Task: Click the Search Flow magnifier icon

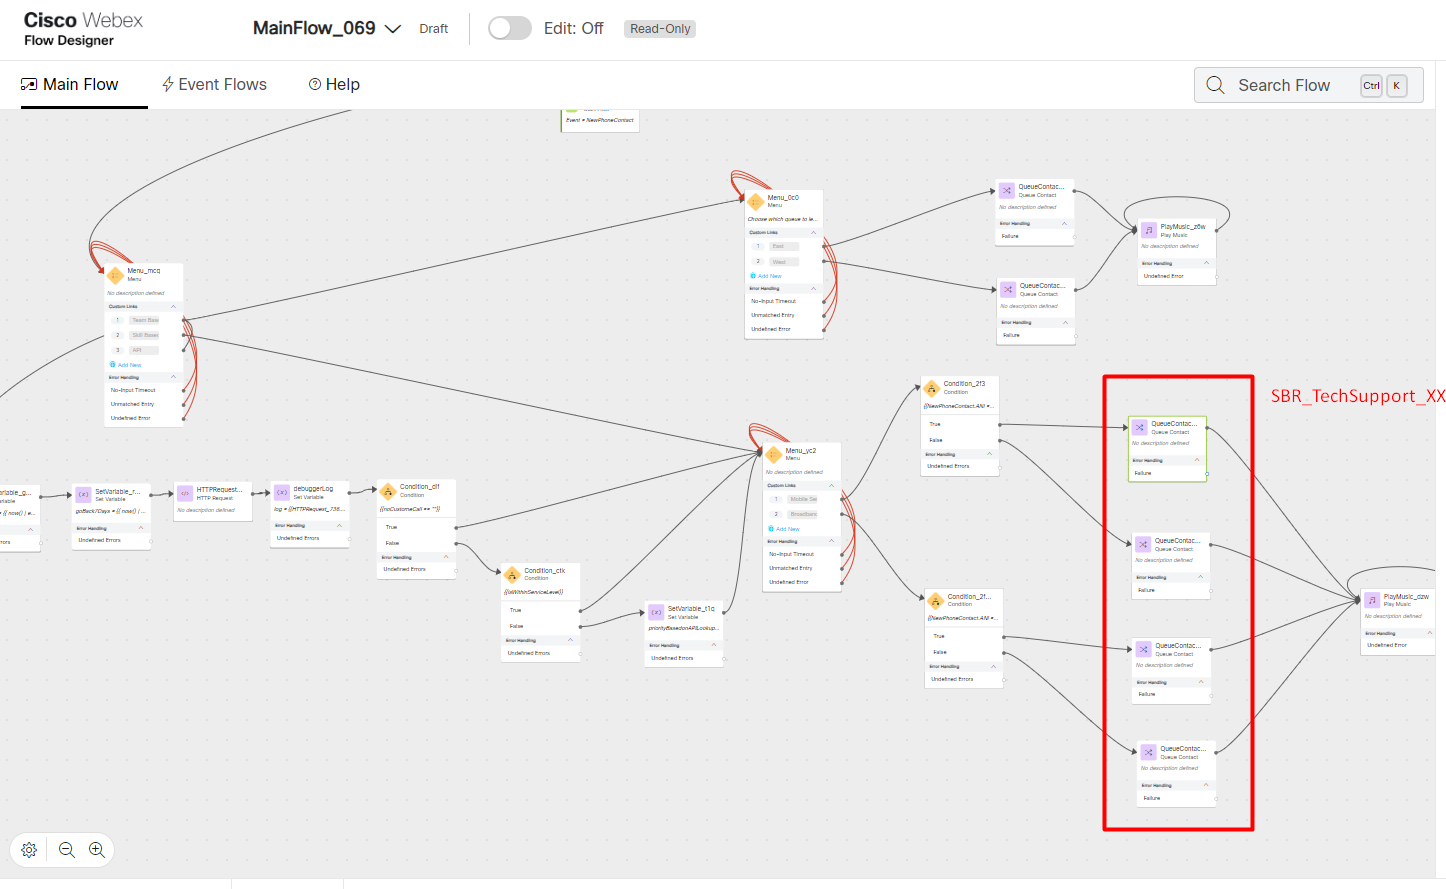Action: click(x=1215, y=85)
